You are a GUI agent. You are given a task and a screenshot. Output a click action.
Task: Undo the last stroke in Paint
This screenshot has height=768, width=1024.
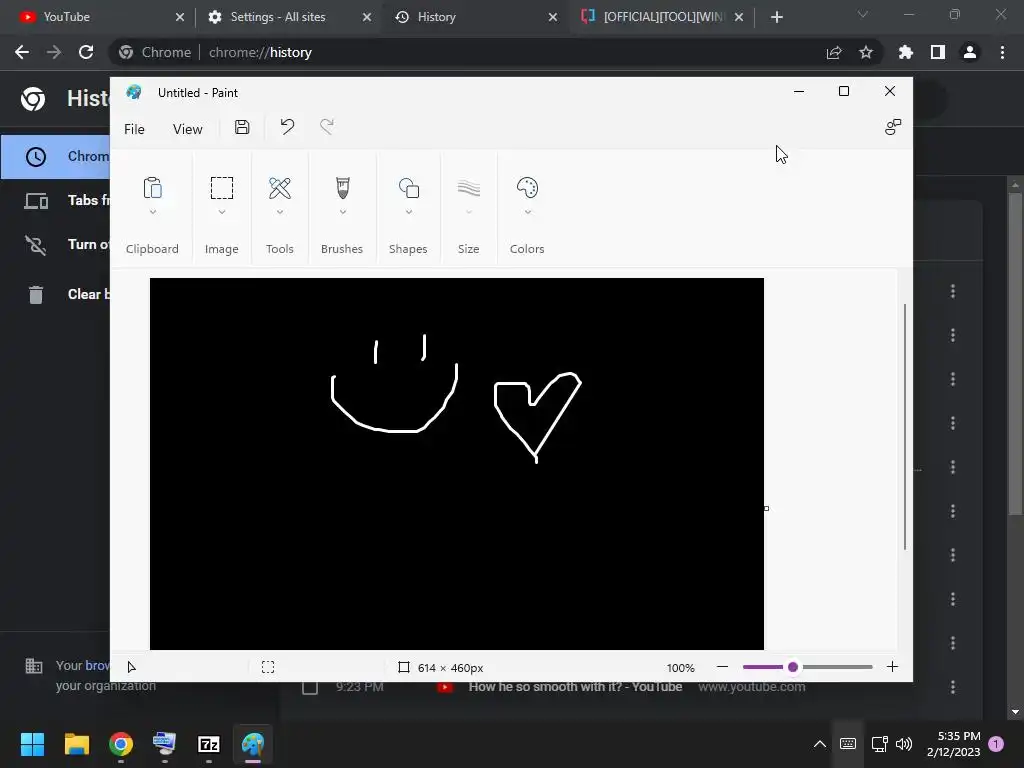point(287,127)
